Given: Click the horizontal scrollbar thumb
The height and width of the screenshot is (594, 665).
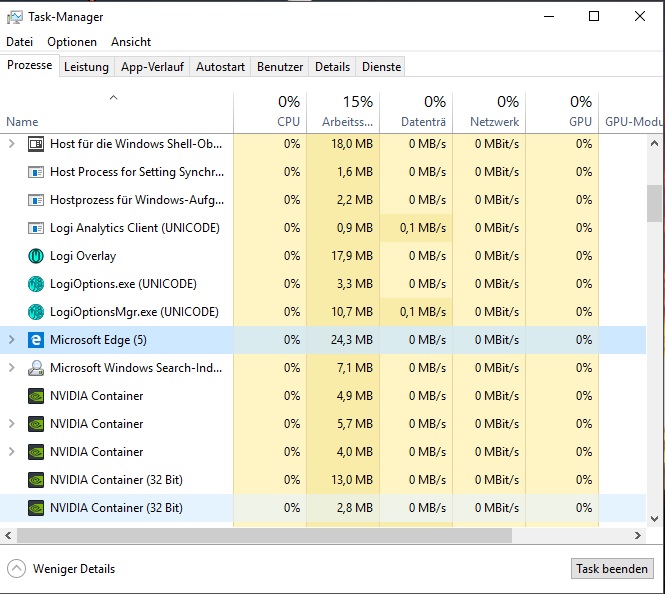Looking at the screenshot, I should [x=264, y=535].
